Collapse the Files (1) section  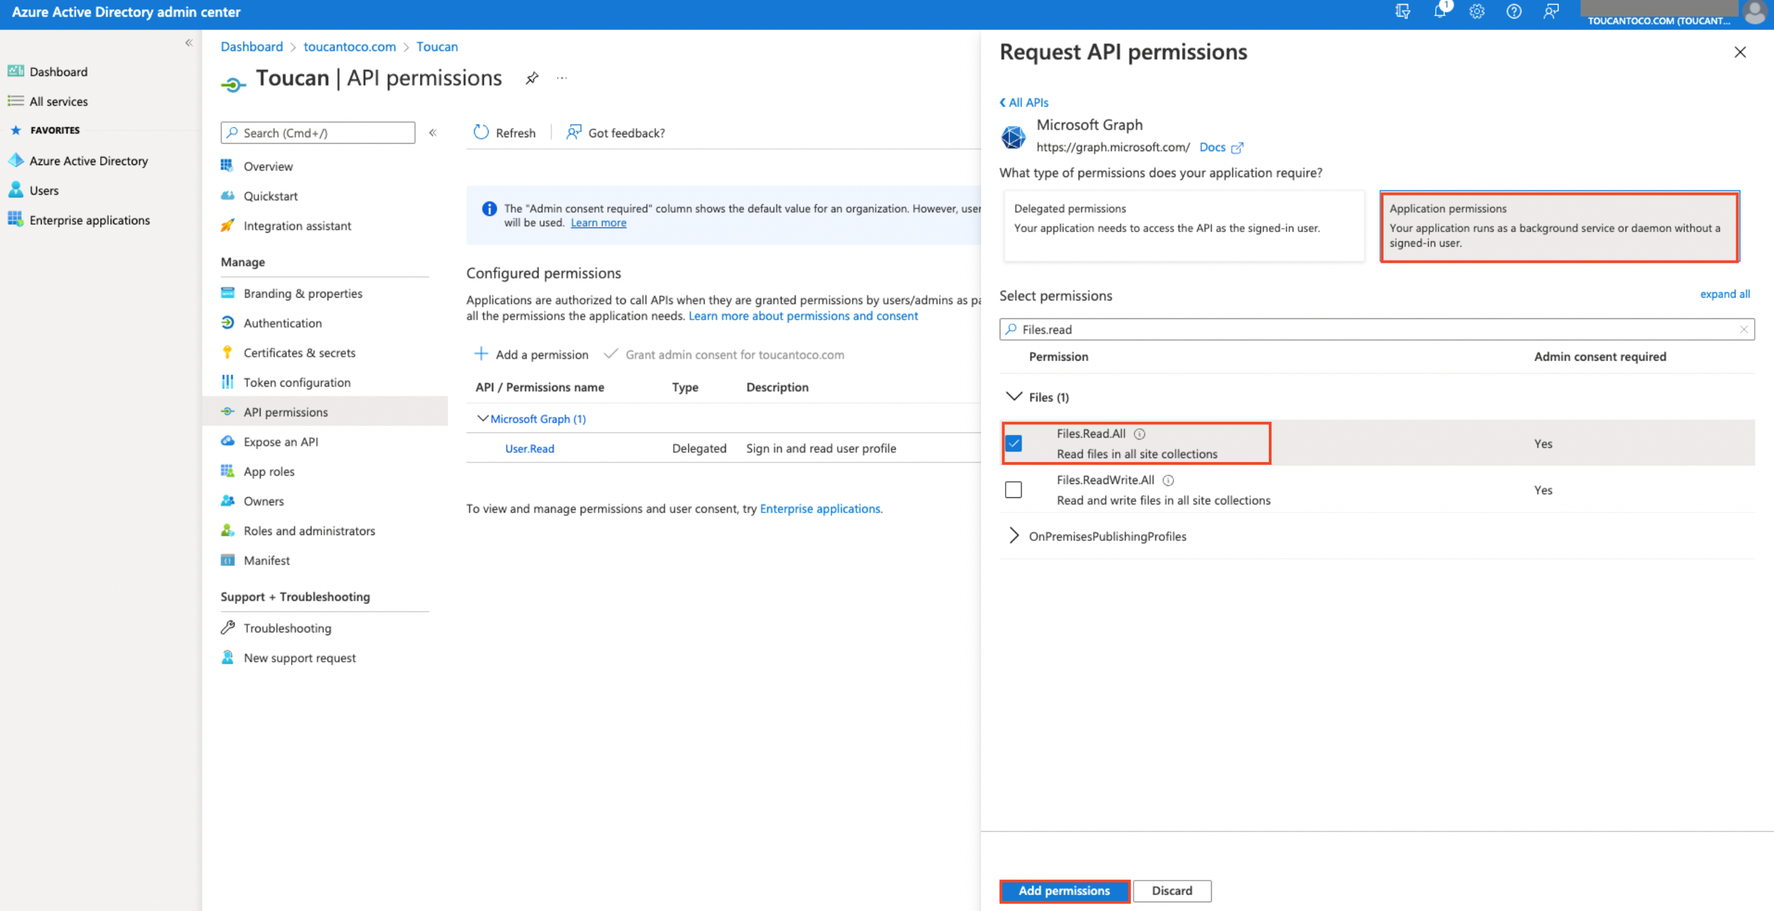pos(1013,396)
